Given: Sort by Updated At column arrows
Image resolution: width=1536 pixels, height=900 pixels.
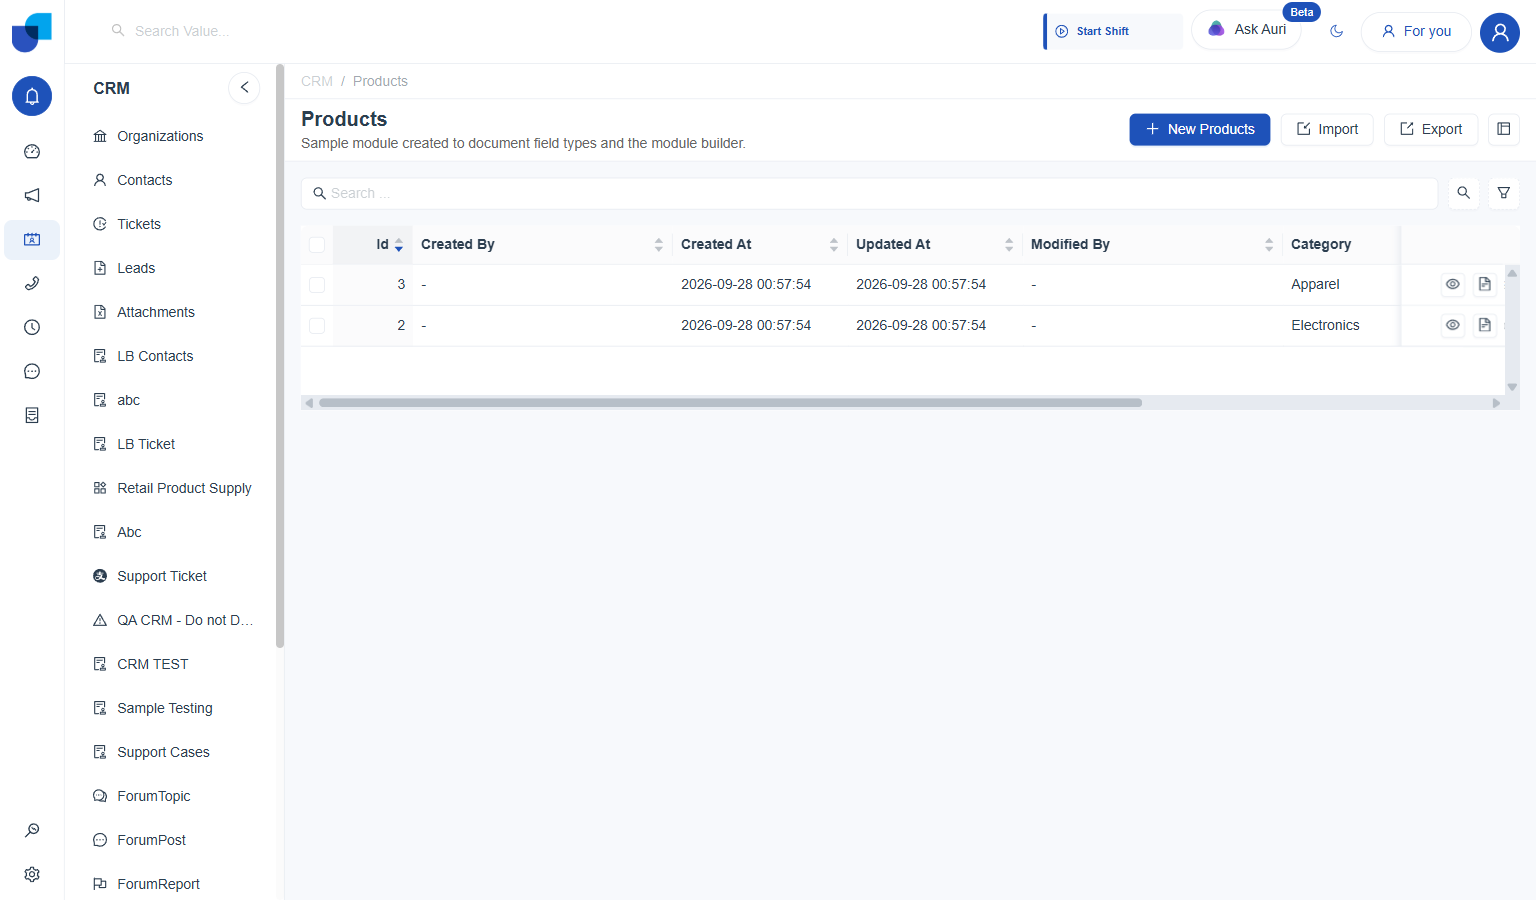Looking at the screenshot, I should [x=1008, y=245].
